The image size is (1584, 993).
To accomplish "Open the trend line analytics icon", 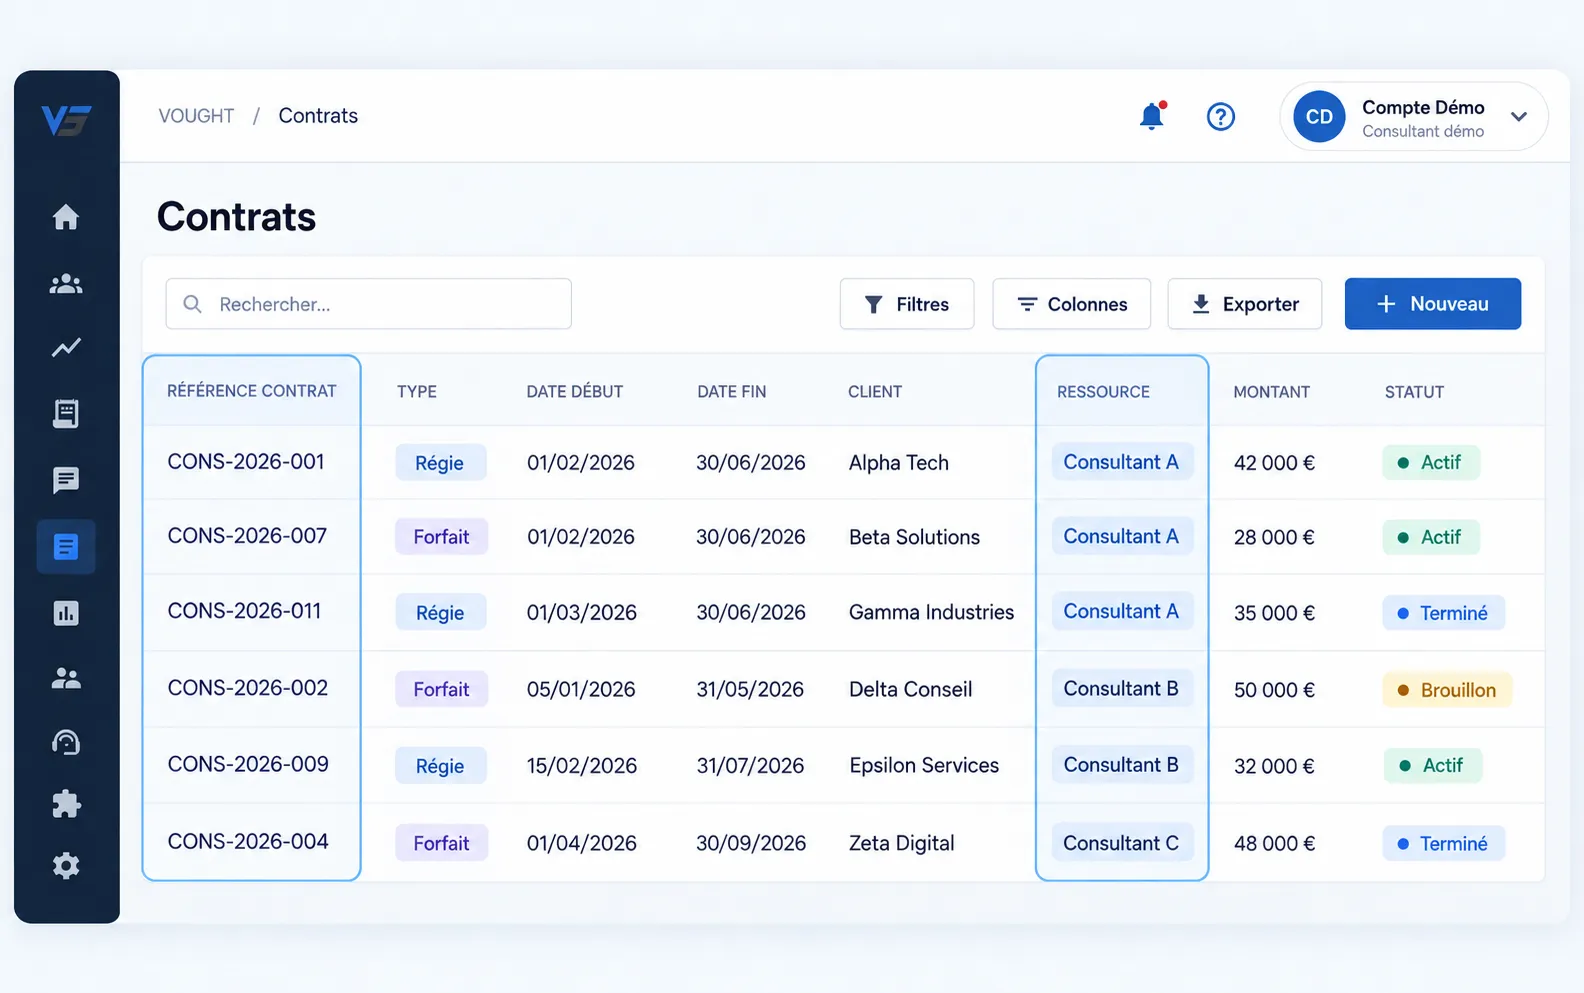I will coord(66,348).
